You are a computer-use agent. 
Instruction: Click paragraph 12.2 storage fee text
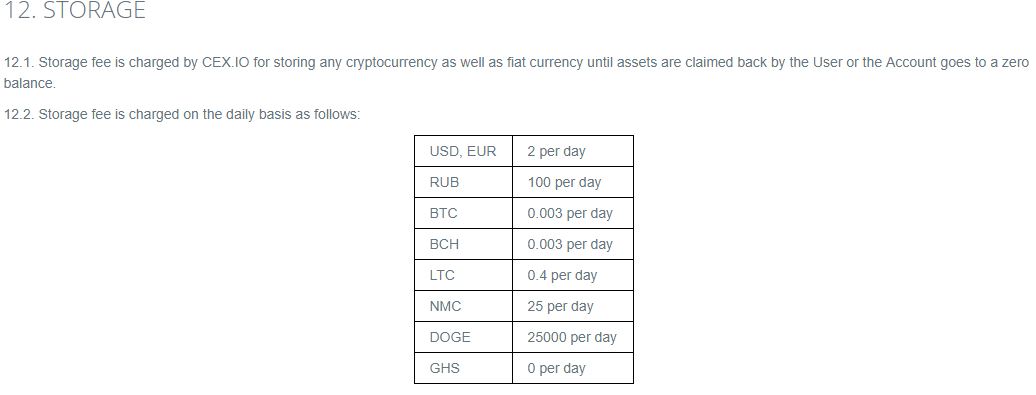tap(182, 114)
